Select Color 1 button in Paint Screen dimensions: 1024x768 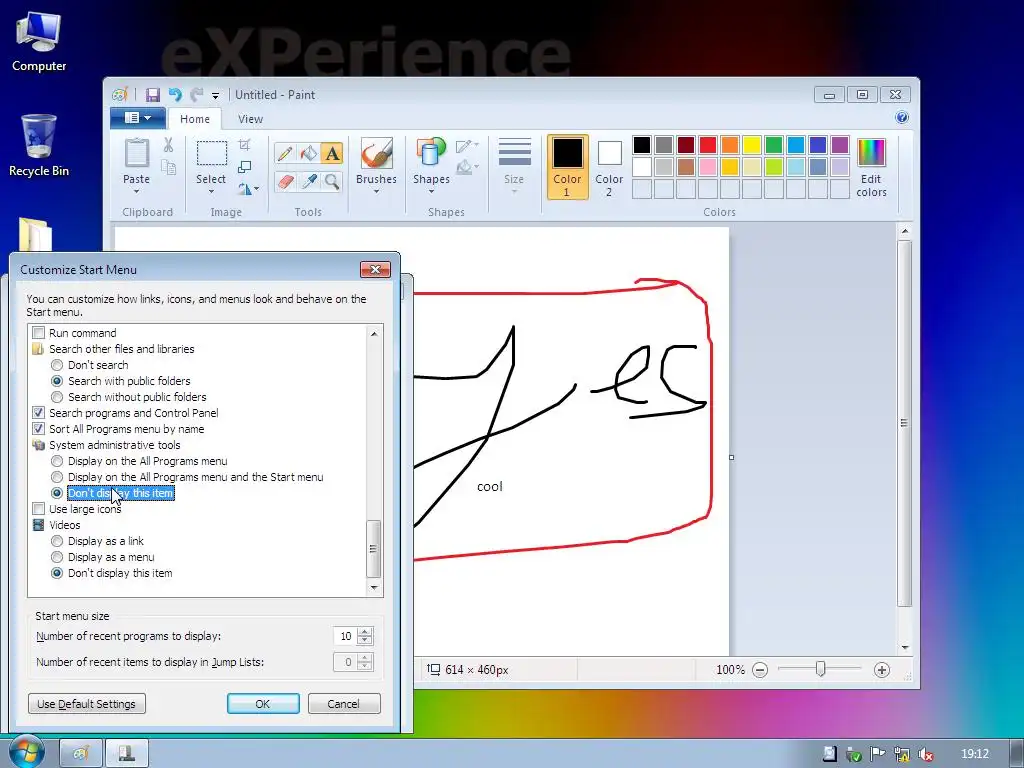(567, 167)
